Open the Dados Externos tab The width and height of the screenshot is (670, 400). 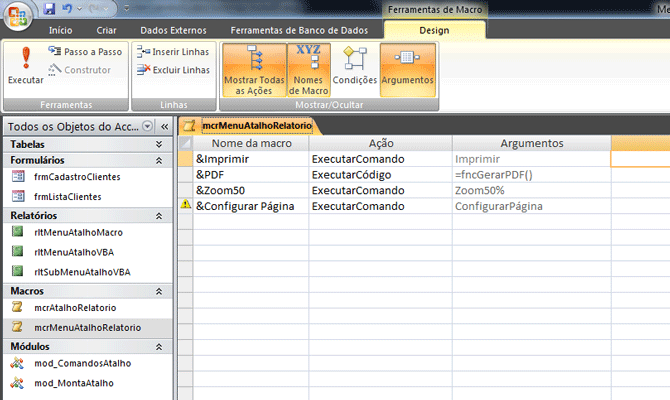(173, 30)
